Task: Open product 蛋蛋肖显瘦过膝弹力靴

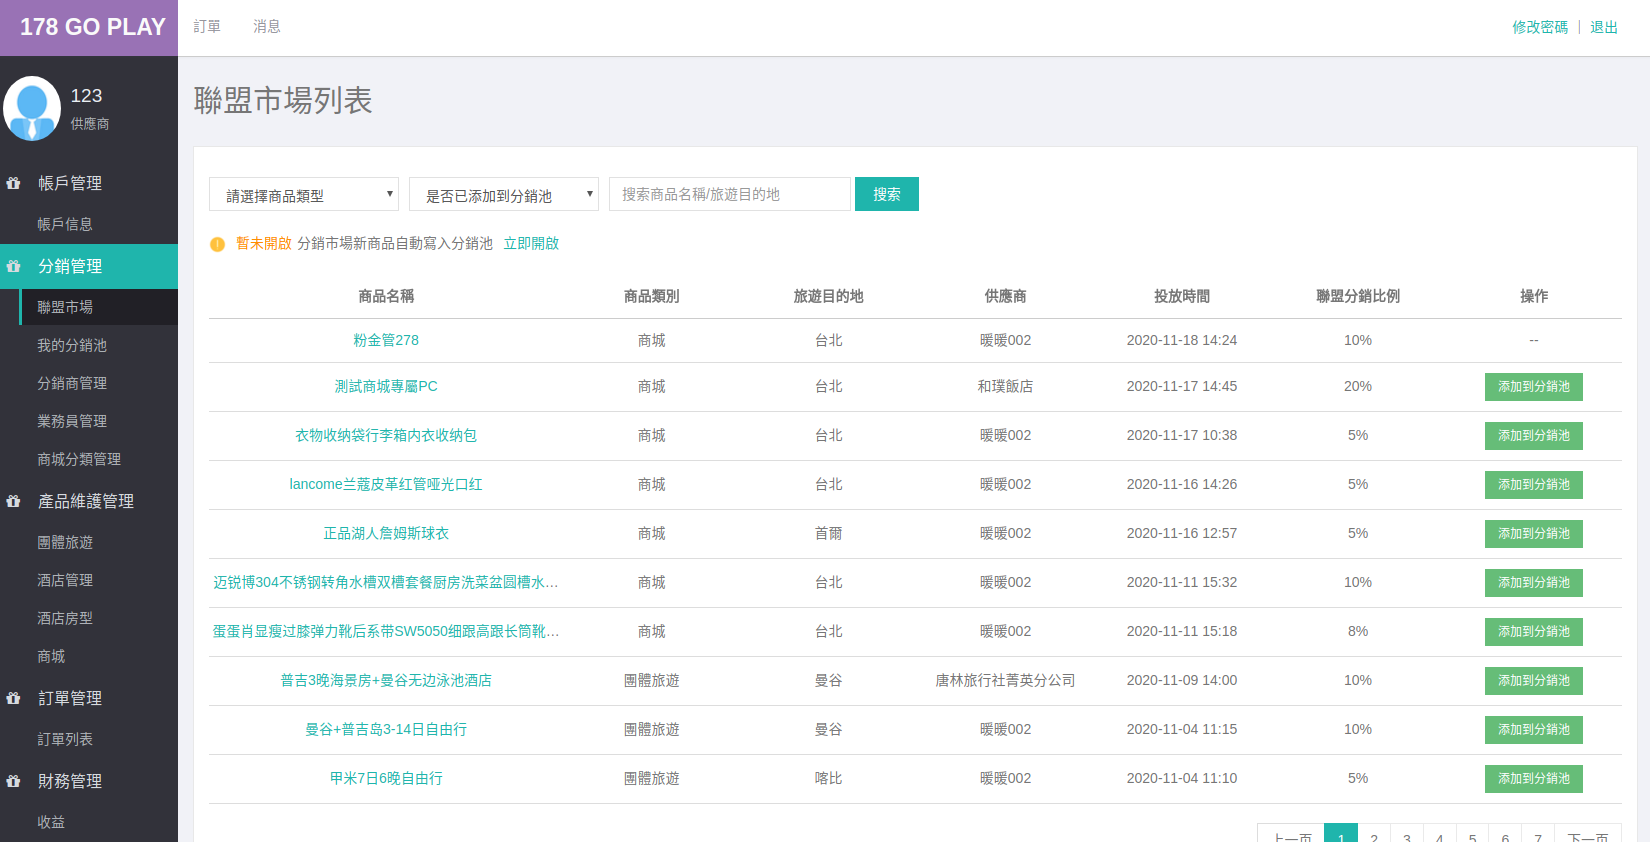Action: click(x=386, y=631)
